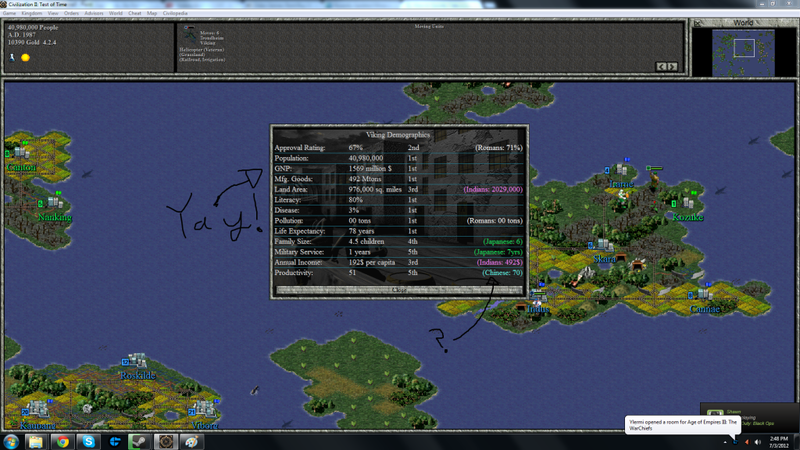Click the unit standing east of Iarne

pyautogui.click(x=654, y=178)
